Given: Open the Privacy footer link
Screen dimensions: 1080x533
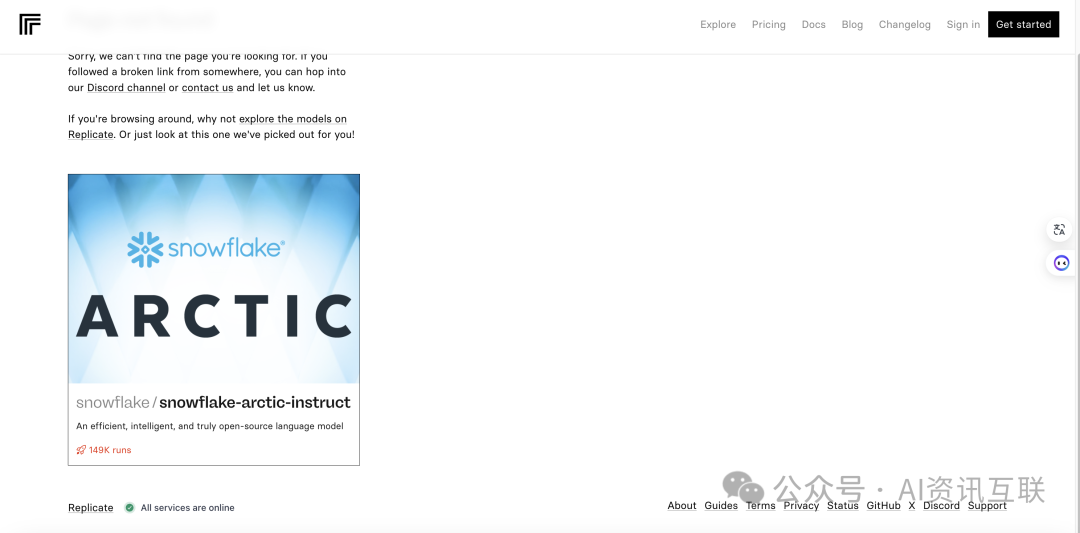Looking at the screenshot, I should (x=801, y=505).
